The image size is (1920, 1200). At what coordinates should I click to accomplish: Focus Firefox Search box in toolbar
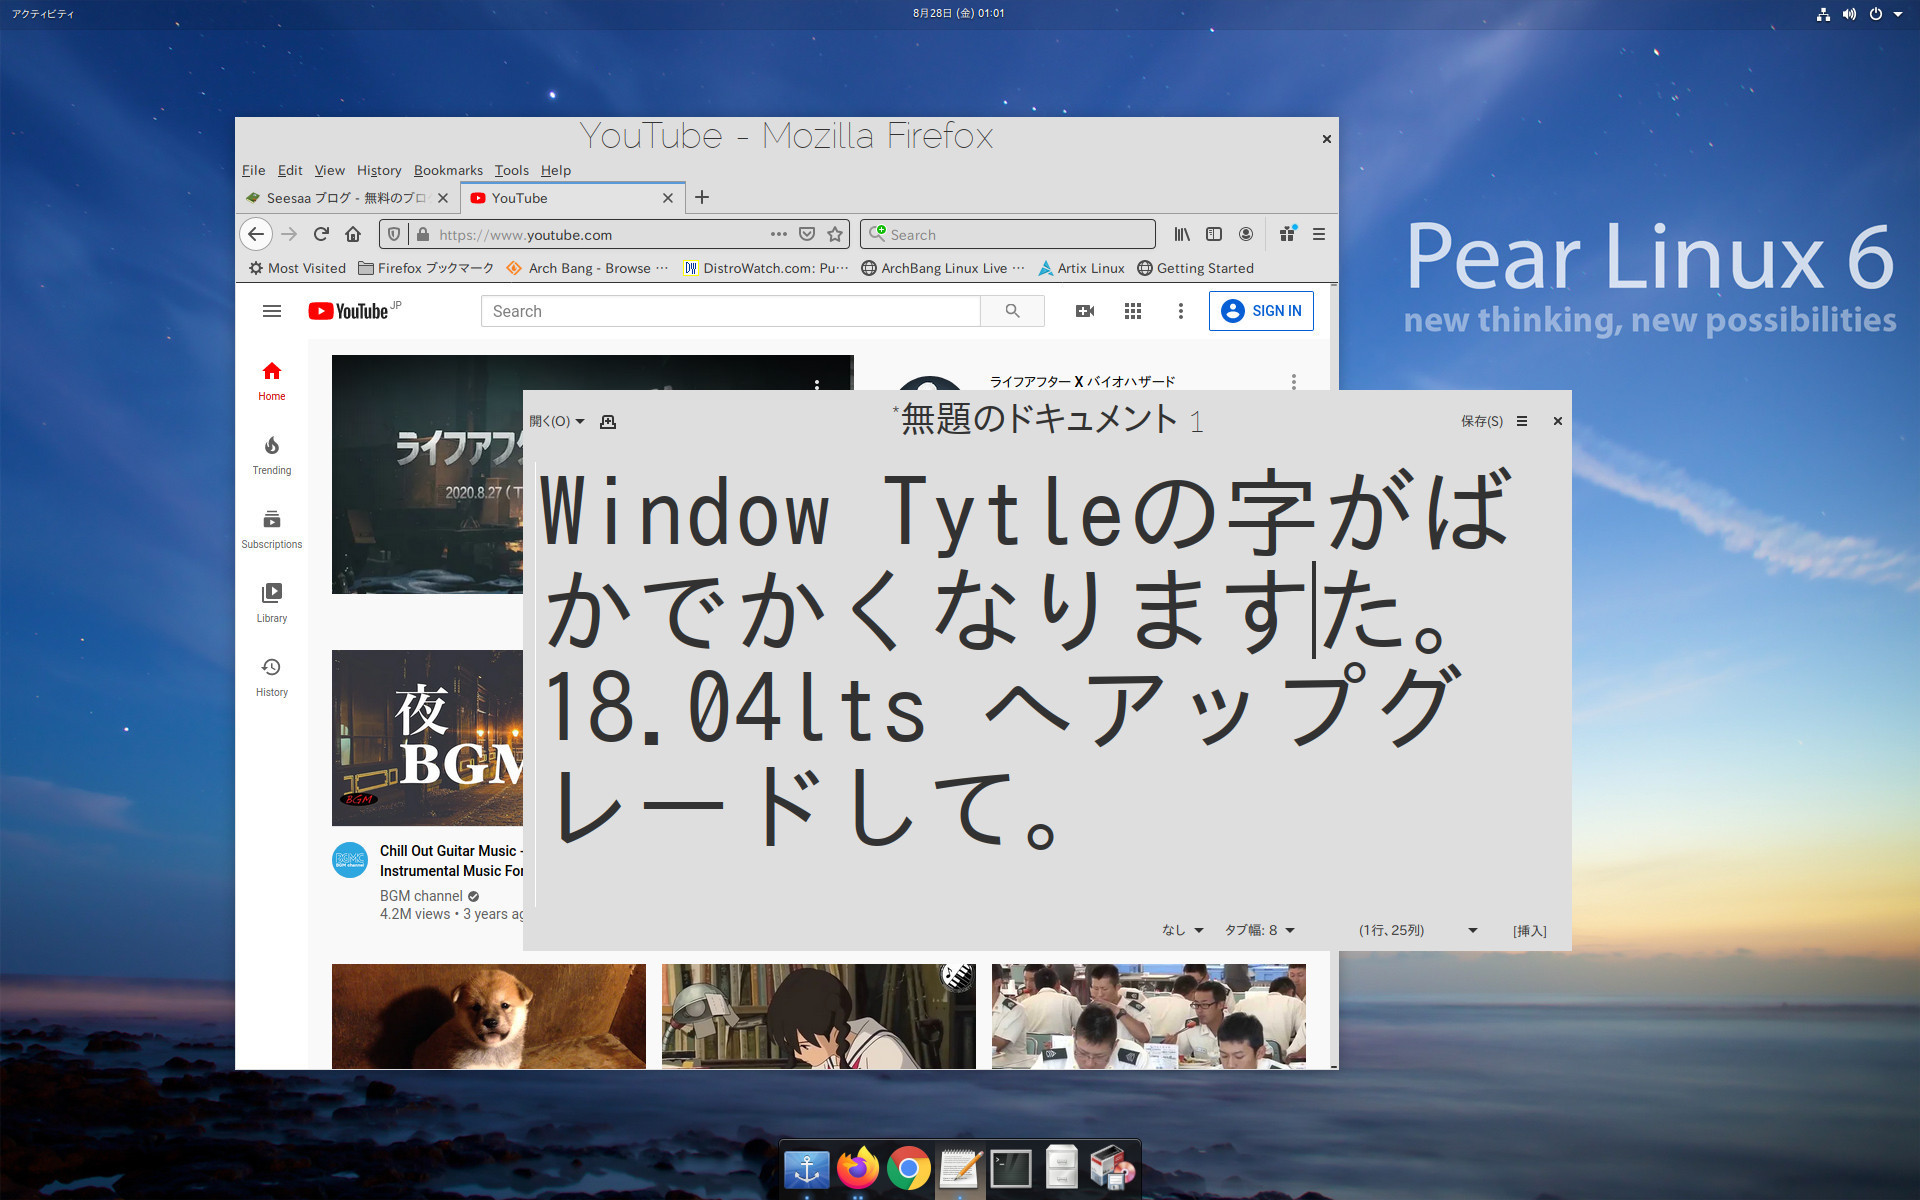[x=1007, y=234]
